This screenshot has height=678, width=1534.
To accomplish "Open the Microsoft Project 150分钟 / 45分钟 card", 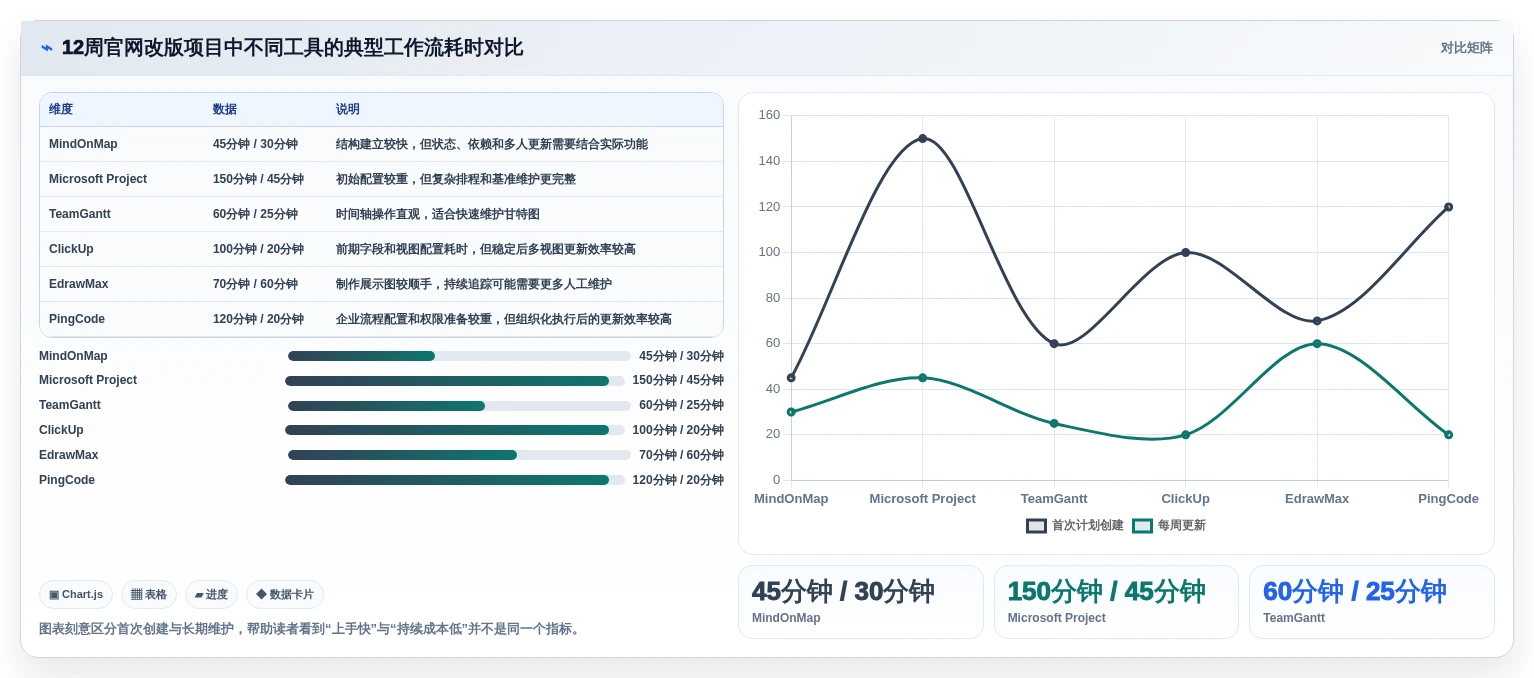I will (1116, 602).
